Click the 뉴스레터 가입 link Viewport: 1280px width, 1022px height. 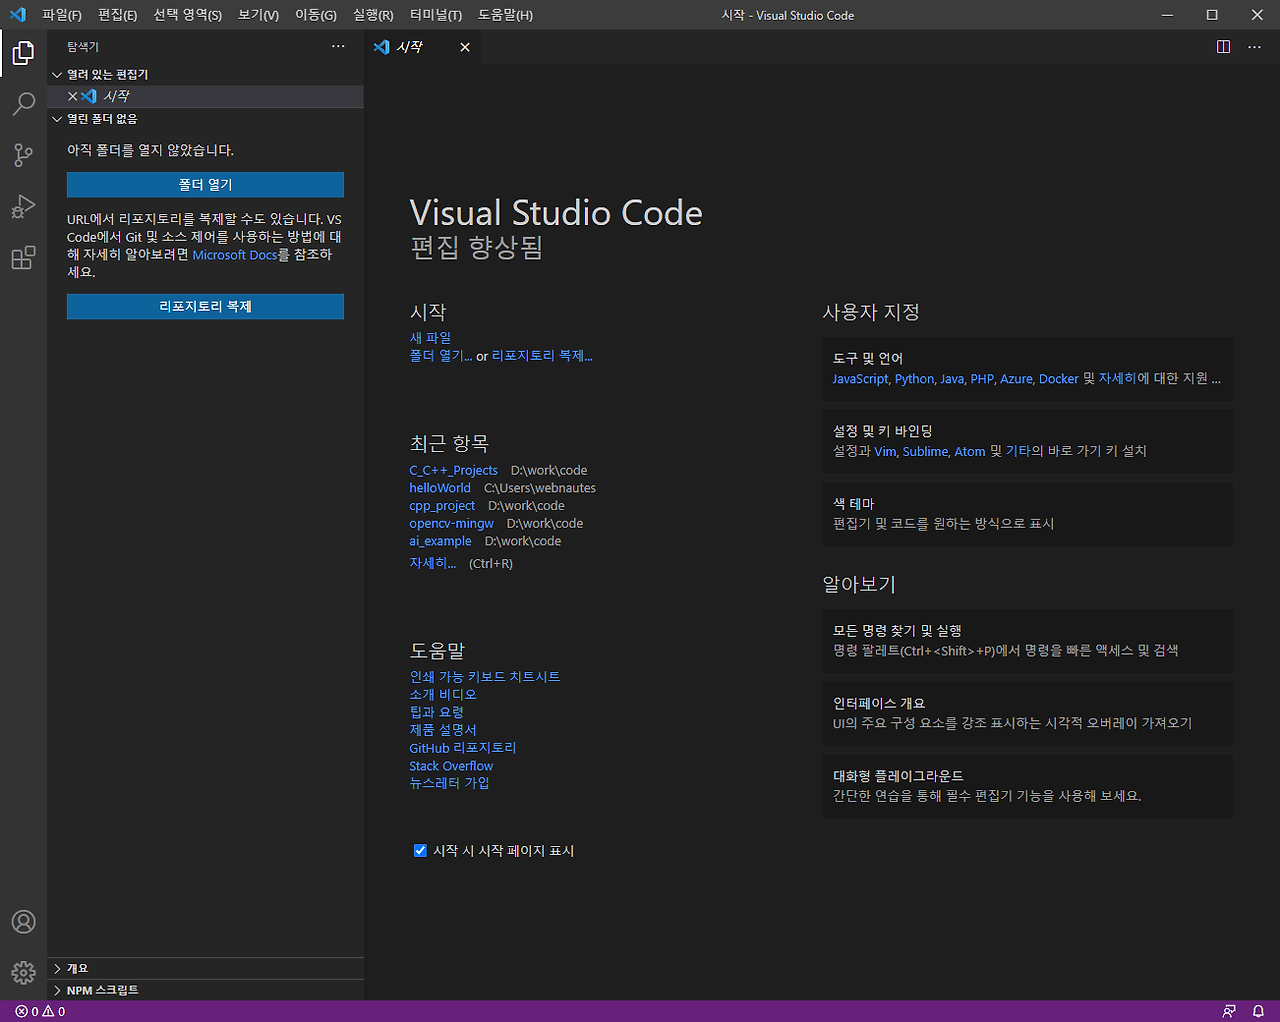pyautogui.click(x=449, y=783)
